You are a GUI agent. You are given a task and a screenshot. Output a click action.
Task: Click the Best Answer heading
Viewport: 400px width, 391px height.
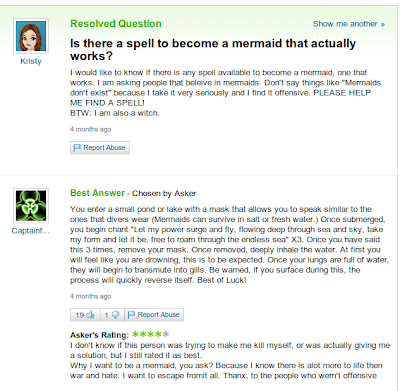(x=97, y=193)
